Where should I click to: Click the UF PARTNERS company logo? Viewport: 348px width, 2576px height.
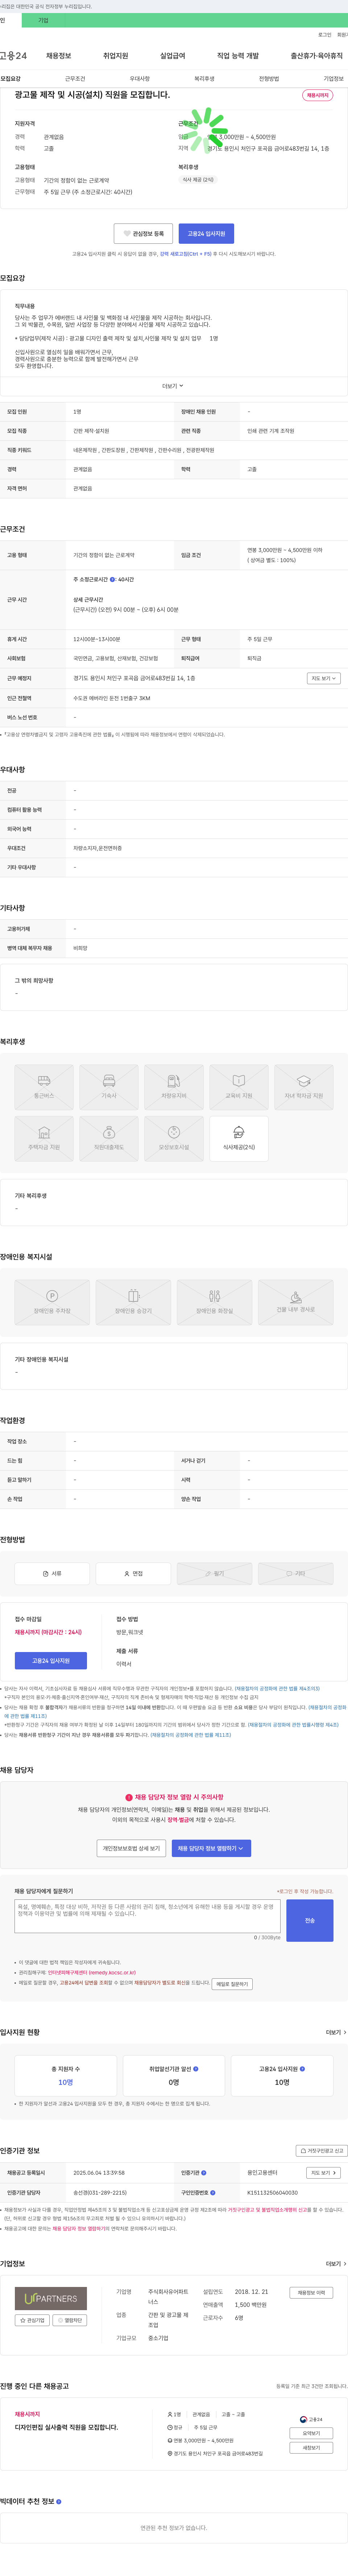pyautogui.click(x=51, y=2299)
